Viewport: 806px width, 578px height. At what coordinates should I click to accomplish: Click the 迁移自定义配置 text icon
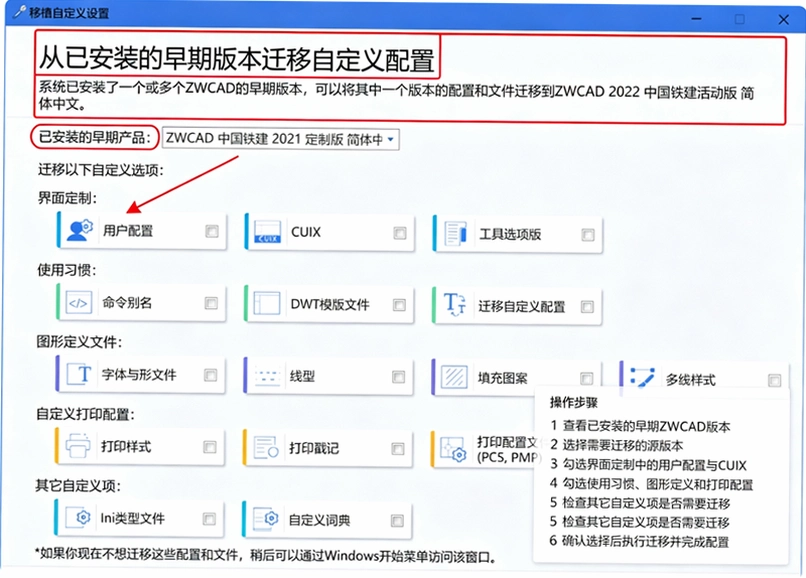455,304
